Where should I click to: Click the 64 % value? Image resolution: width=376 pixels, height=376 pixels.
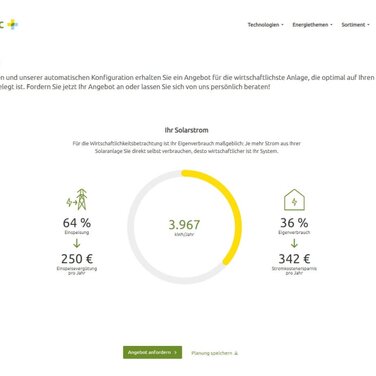pos(77,223)
